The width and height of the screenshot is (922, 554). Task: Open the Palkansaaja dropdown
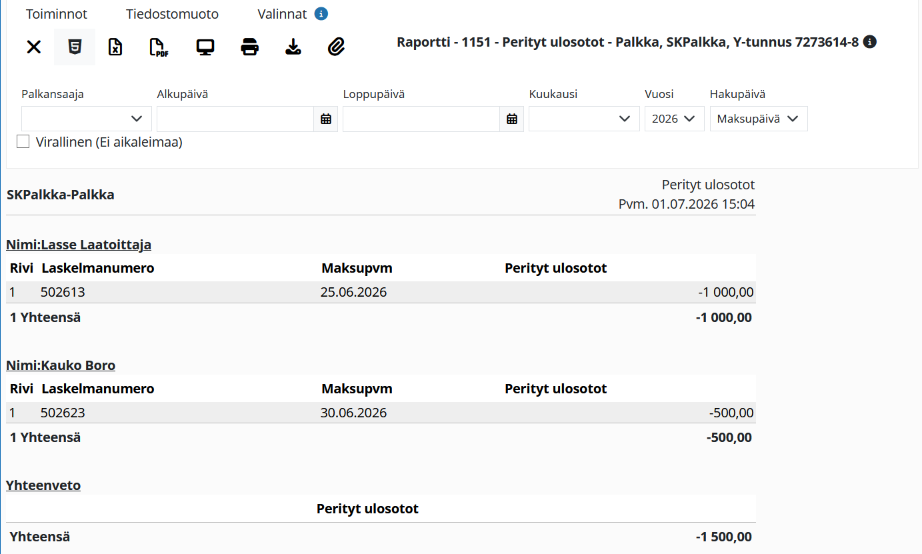(86, 119)
